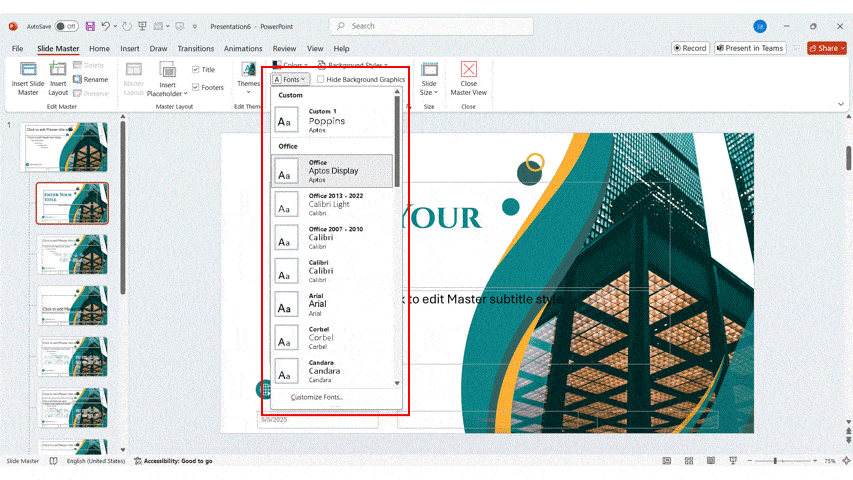Open the user account avatar
Image resolution: width=853 pixels, height=480 pixels.
760,26
